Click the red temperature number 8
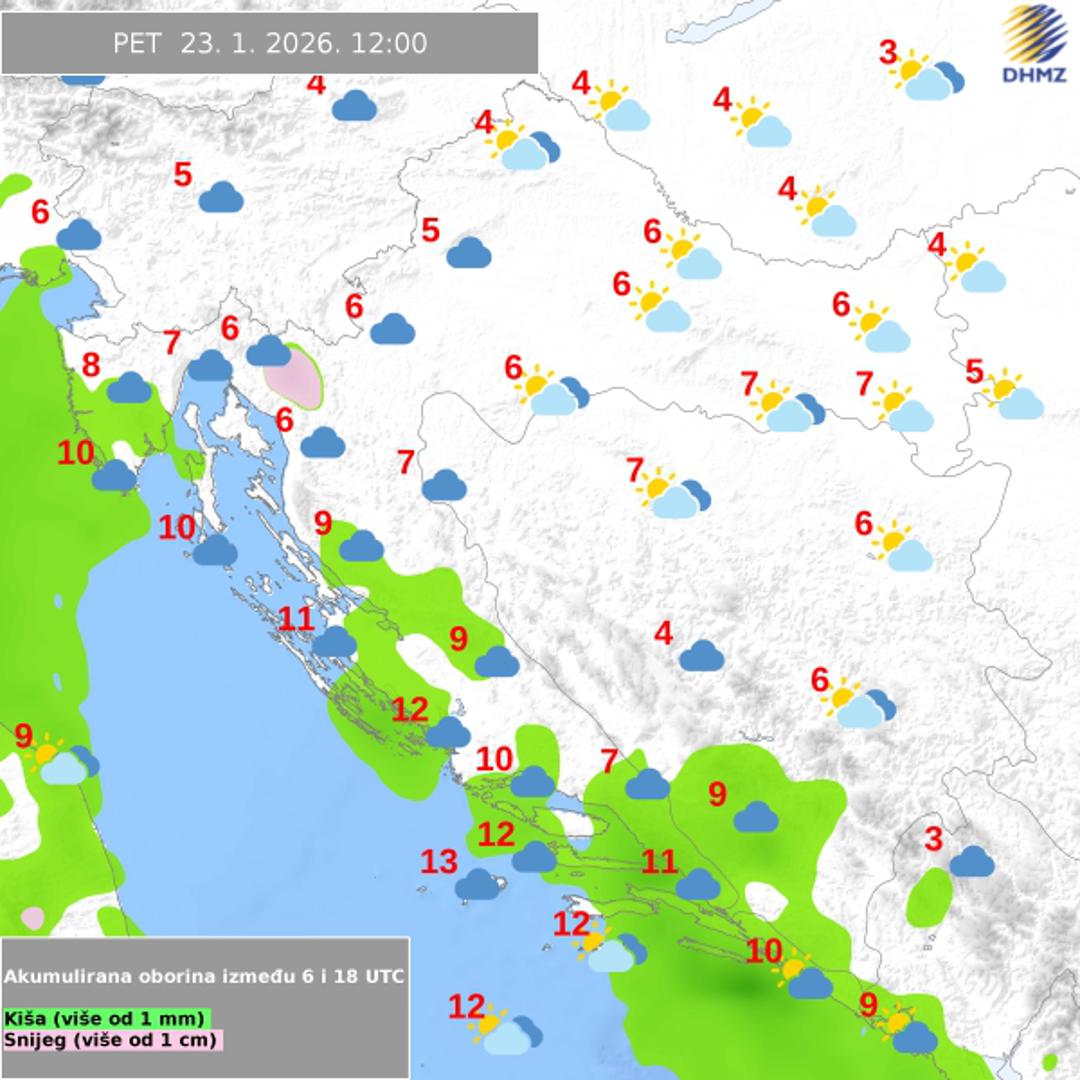Screen dimensions: 1080x1080 (91, 365)
